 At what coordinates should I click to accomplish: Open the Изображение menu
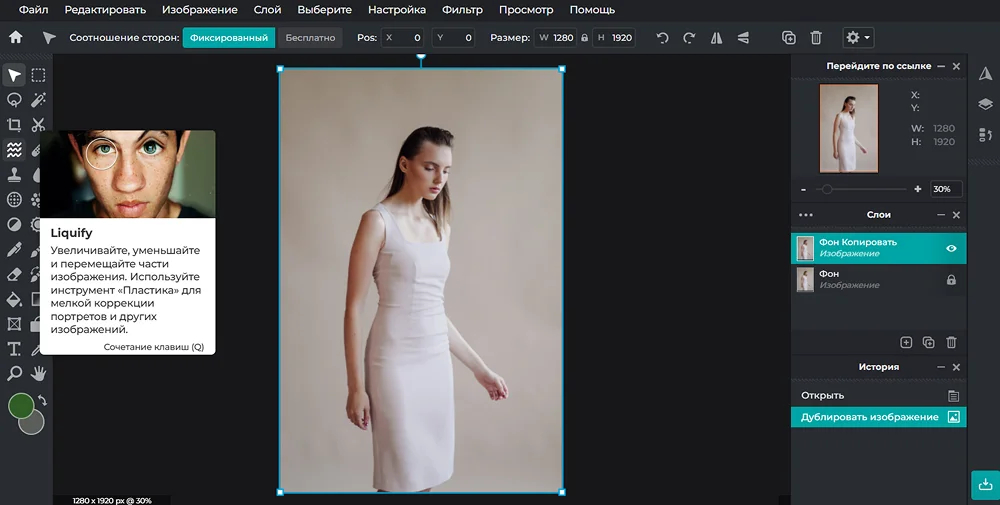200,10
